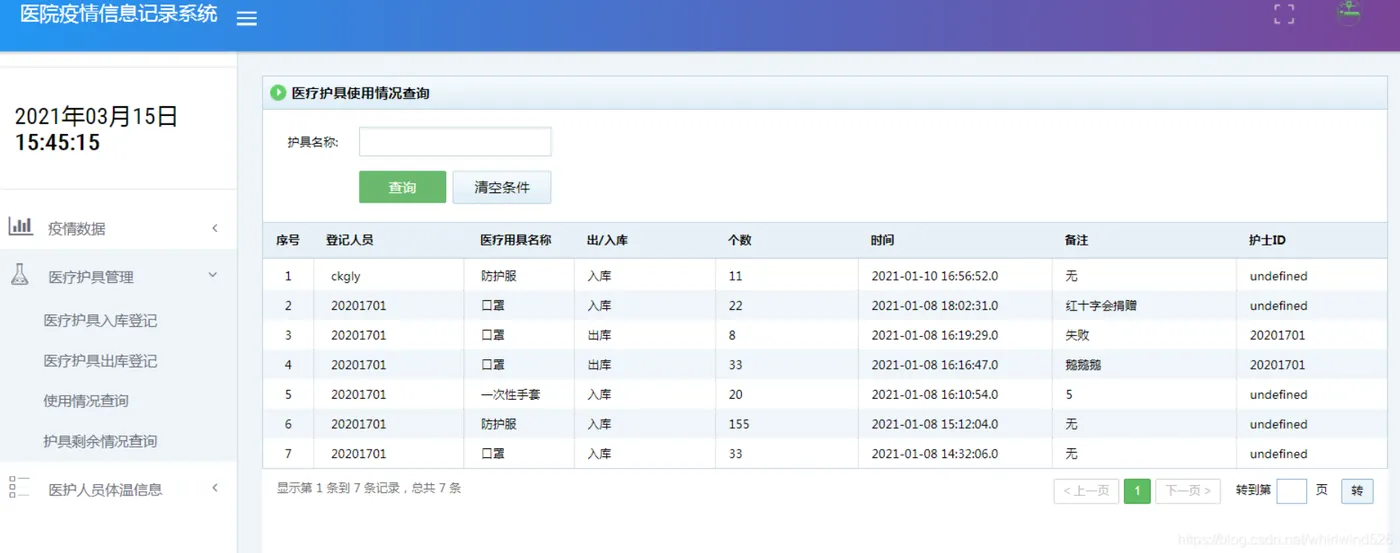Click the 登记人员 column header
Image resolution: width=1400 pixels, height=553 pixels.
tap(350, 240)
